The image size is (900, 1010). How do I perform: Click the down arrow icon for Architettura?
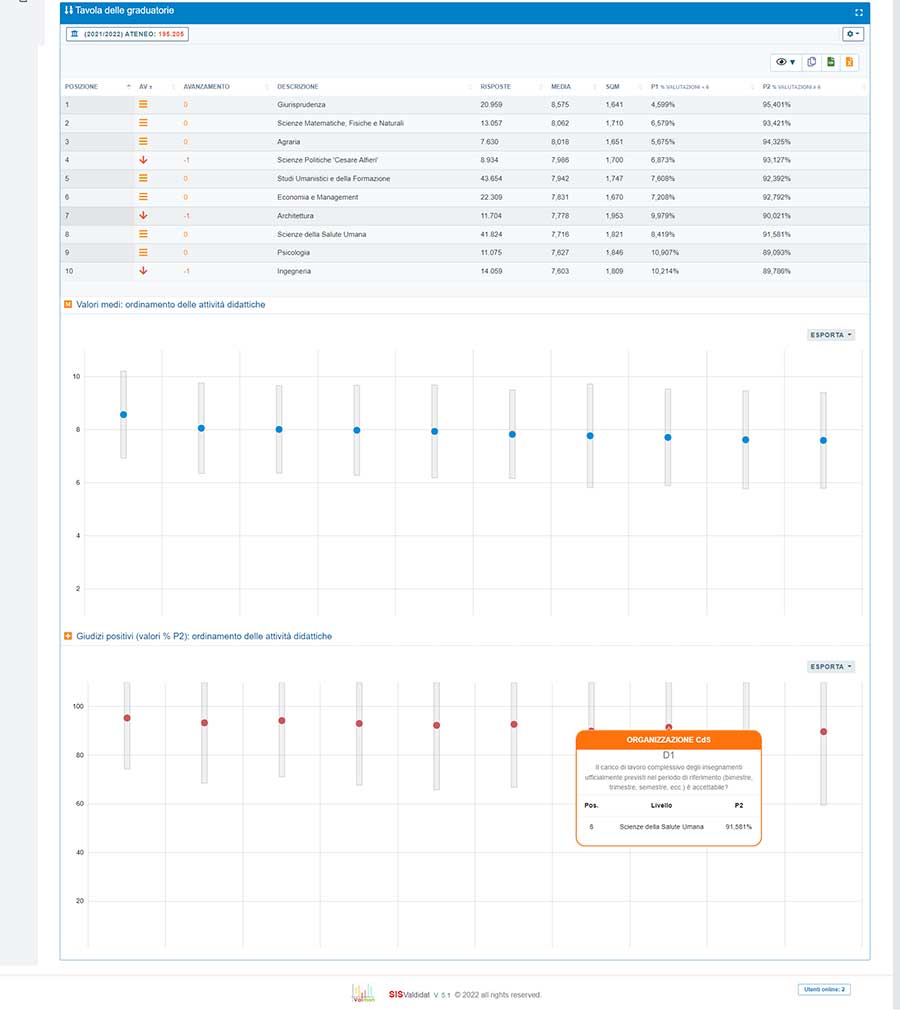(x=143, y=215)
